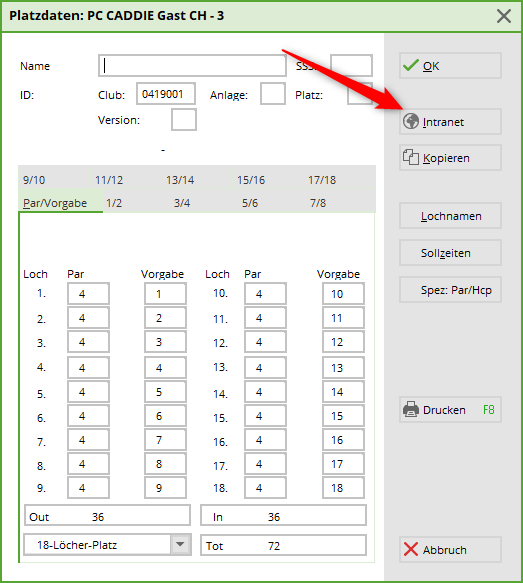523x583 pixels.
Task: Open Intranet via the globe icon
Action: tap(411, 121)
